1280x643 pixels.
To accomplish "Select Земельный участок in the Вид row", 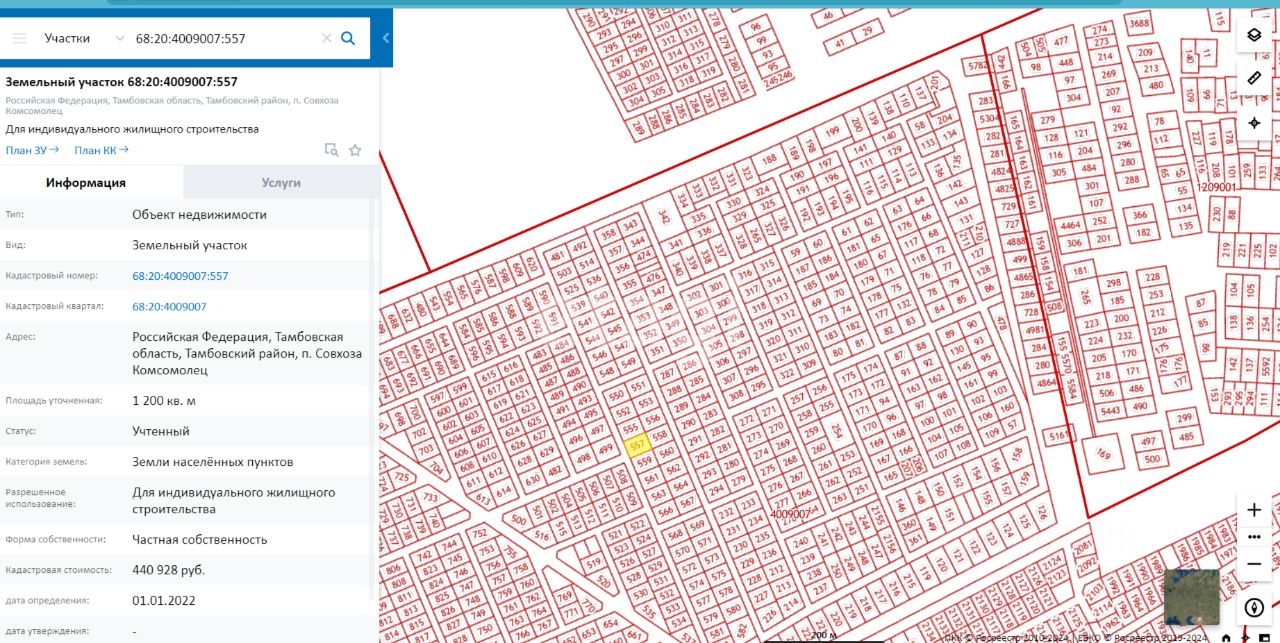I will tap(189, 245).
